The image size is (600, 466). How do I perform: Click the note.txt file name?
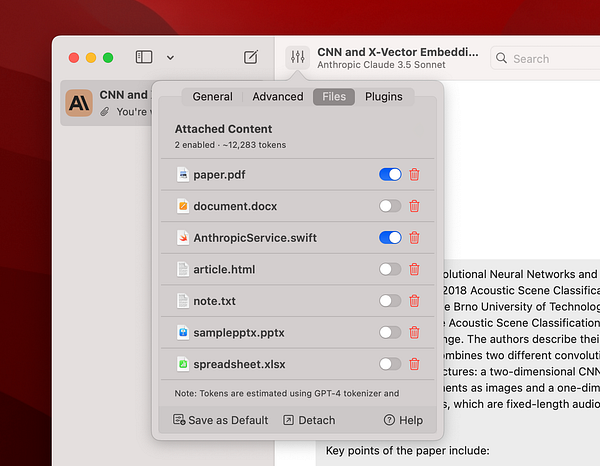pyautogui.click(x=214, y=301)
